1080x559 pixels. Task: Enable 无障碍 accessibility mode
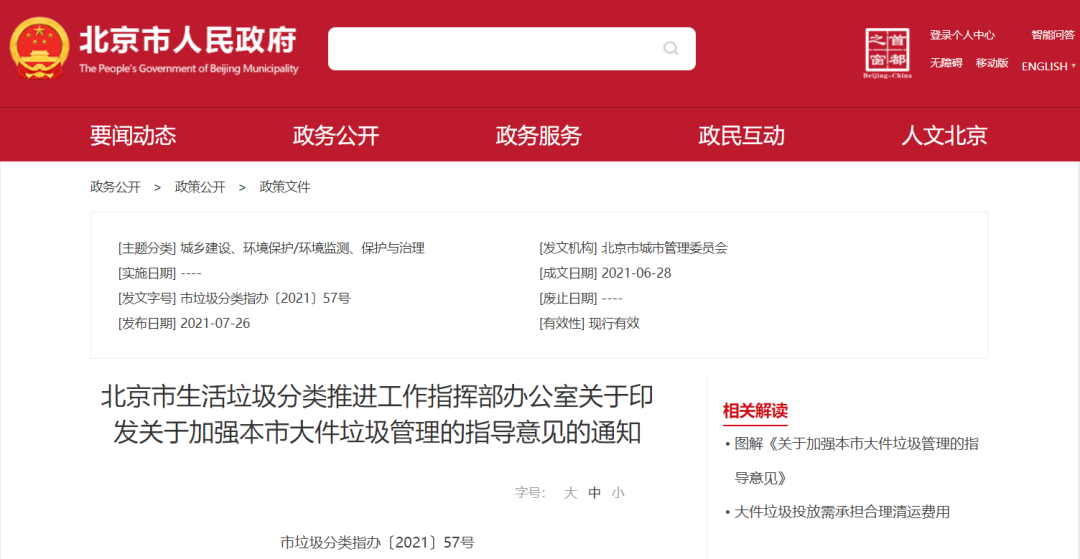click(946, 63)
